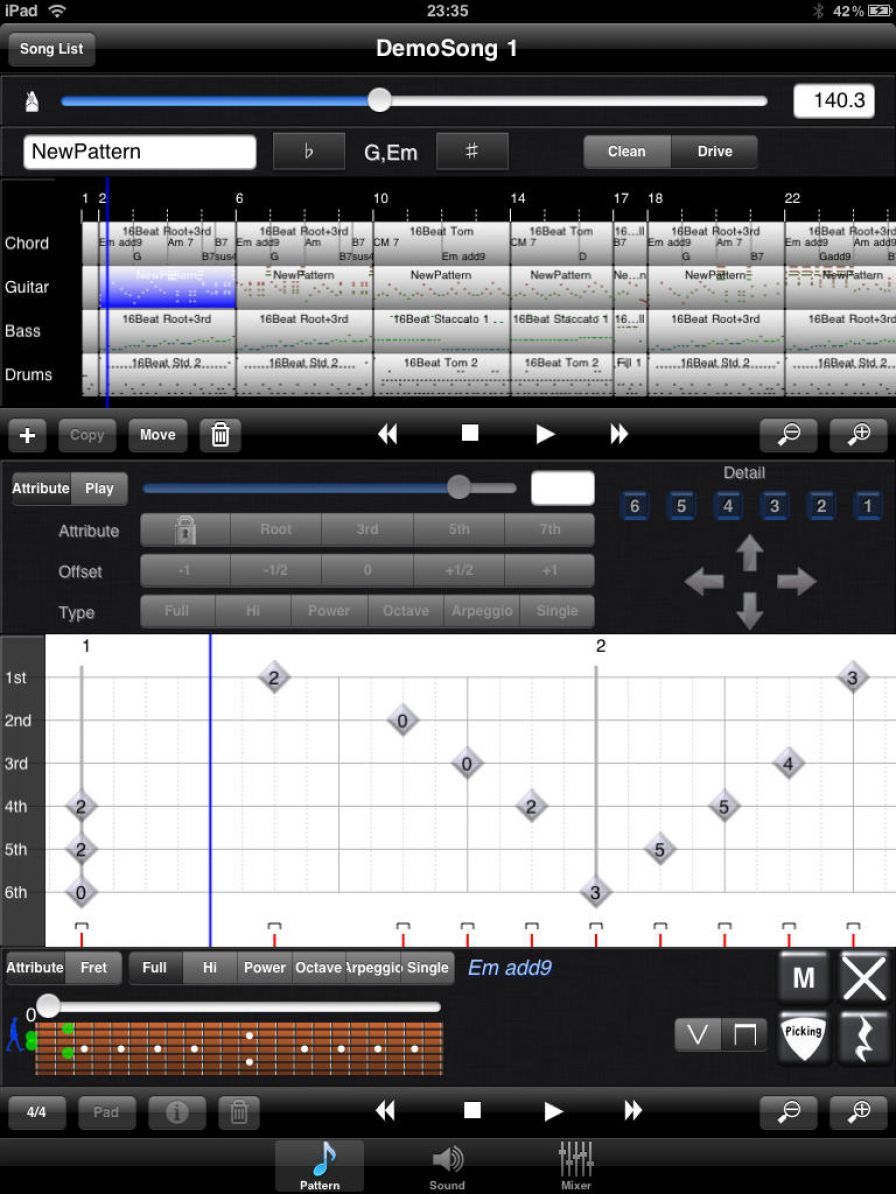896x1194 pixels.
Task: Click the NewPattern name text field
Action: point(139,152)
